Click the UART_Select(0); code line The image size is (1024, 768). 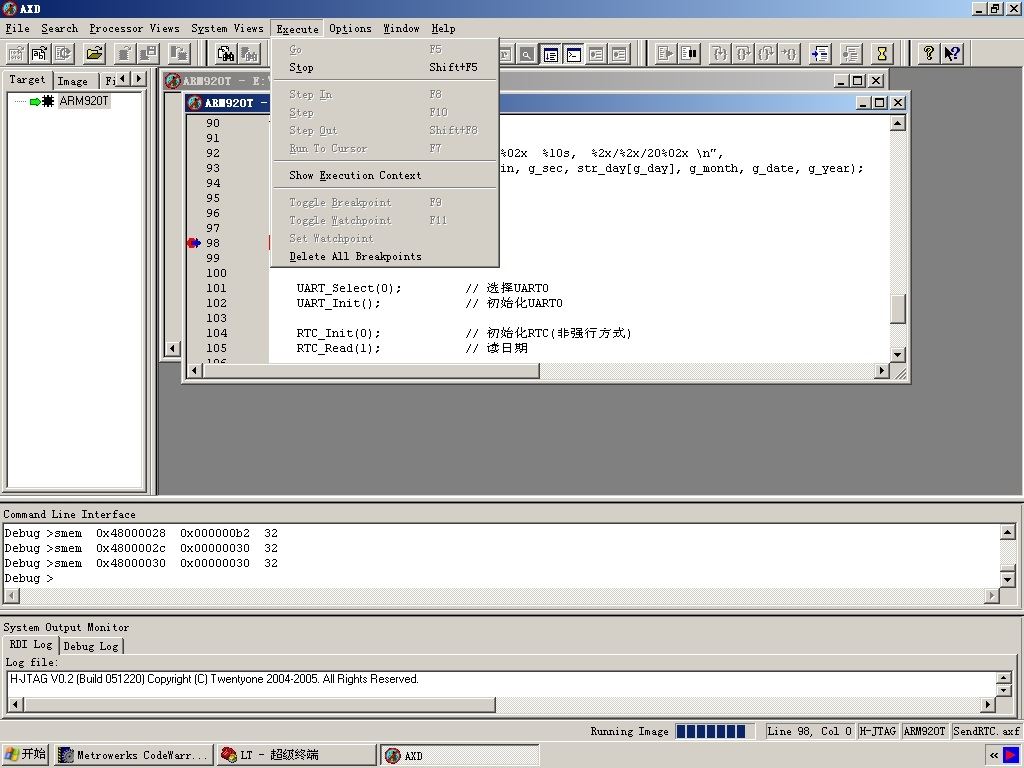coord(349,288)
